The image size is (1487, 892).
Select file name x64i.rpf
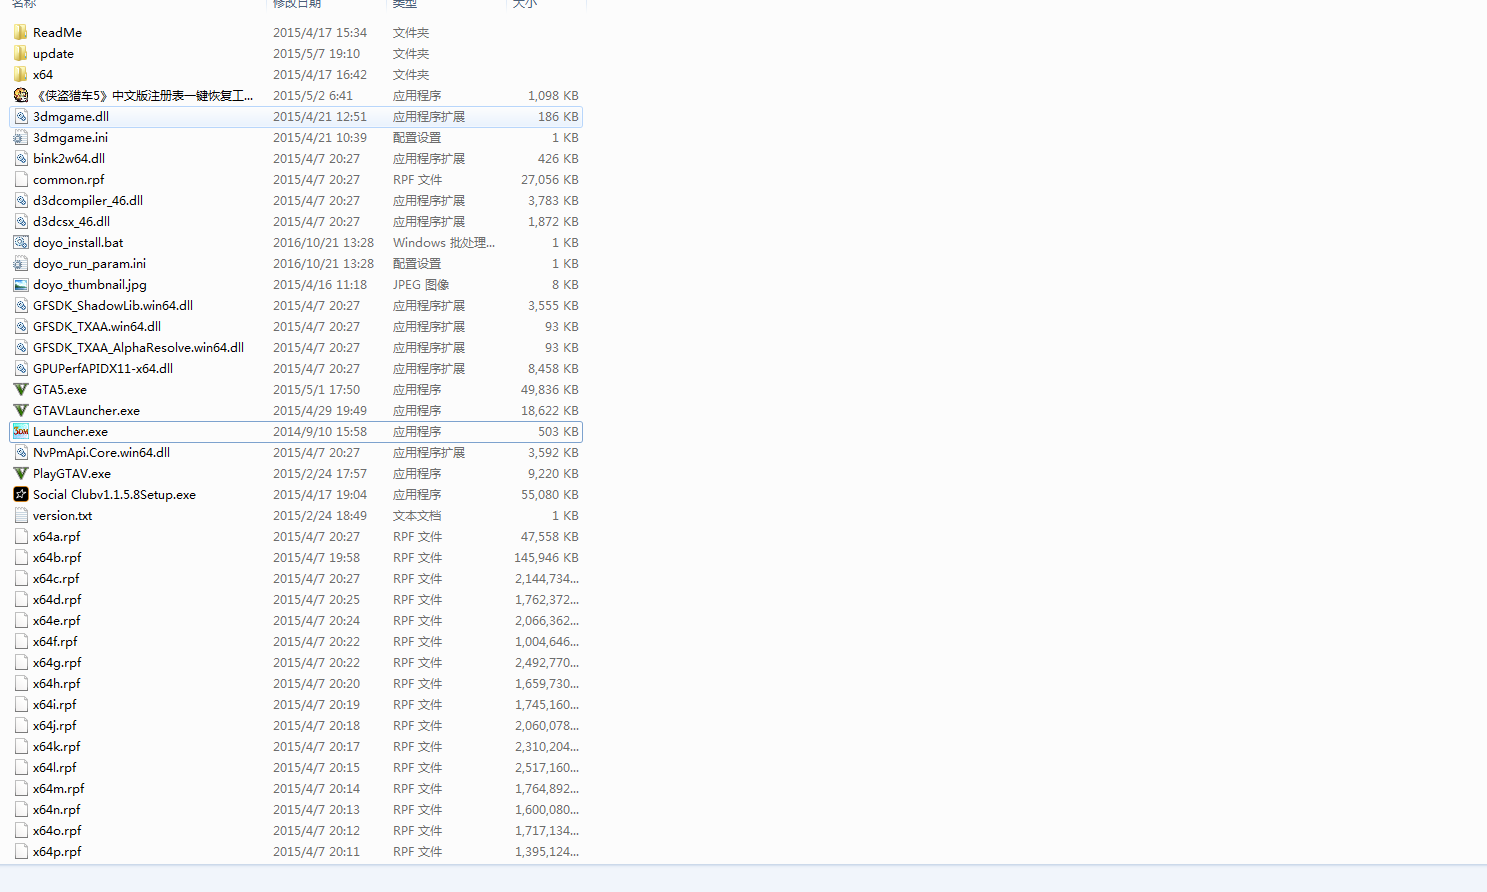(54, 704)
